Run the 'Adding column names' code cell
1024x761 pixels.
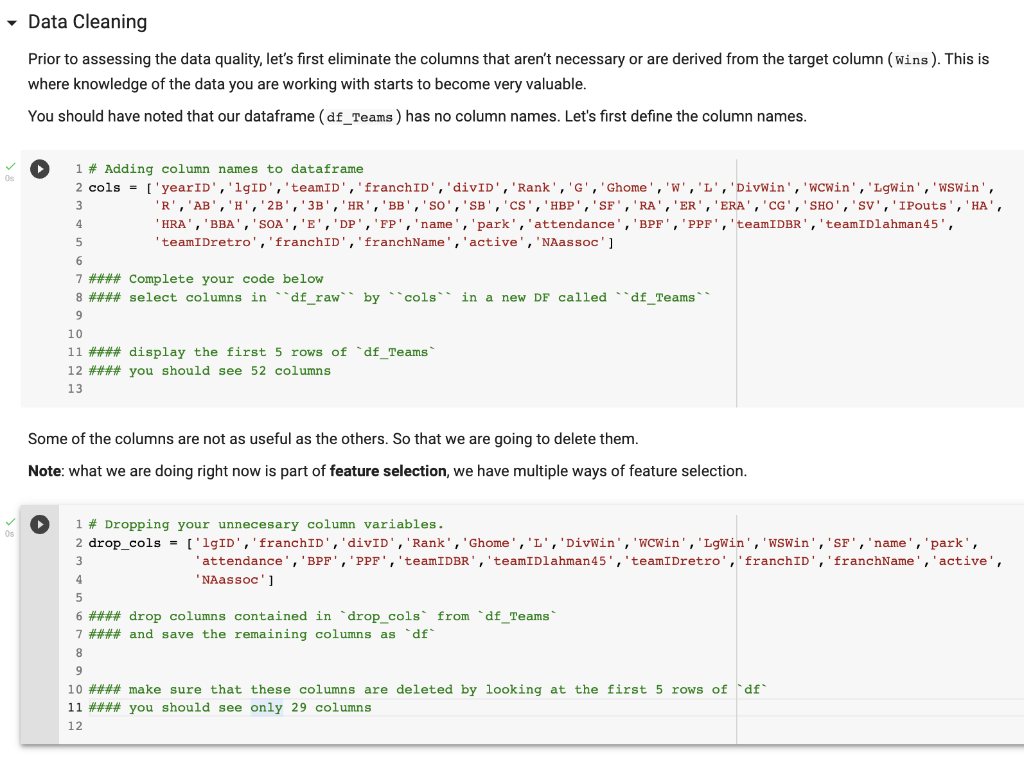coord(40,169)
